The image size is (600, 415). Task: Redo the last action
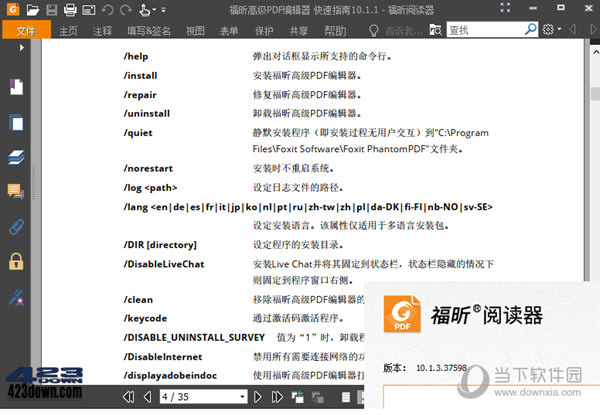tap(126, 10)
